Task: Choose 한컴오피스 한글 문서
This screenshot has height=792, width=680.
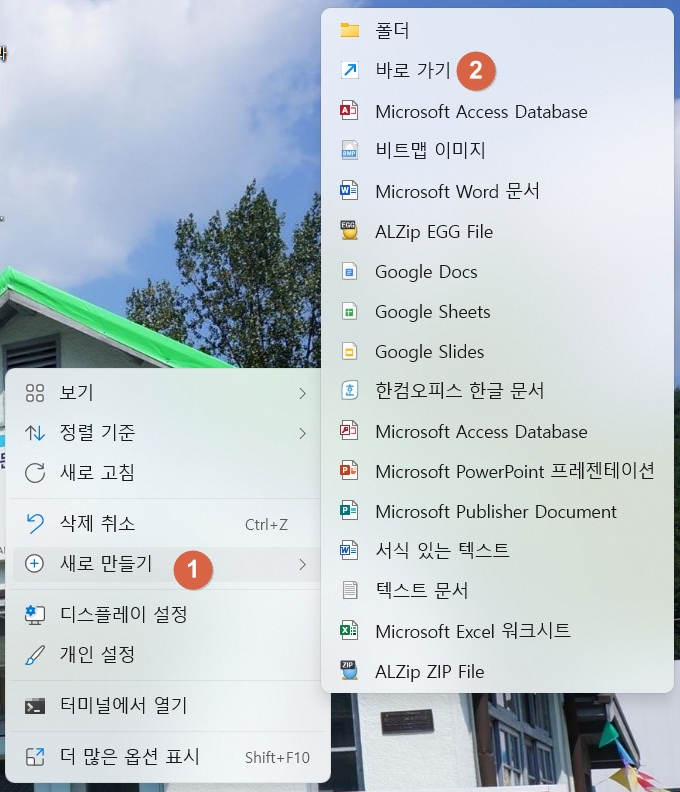Action: click(x=497, y=390)
